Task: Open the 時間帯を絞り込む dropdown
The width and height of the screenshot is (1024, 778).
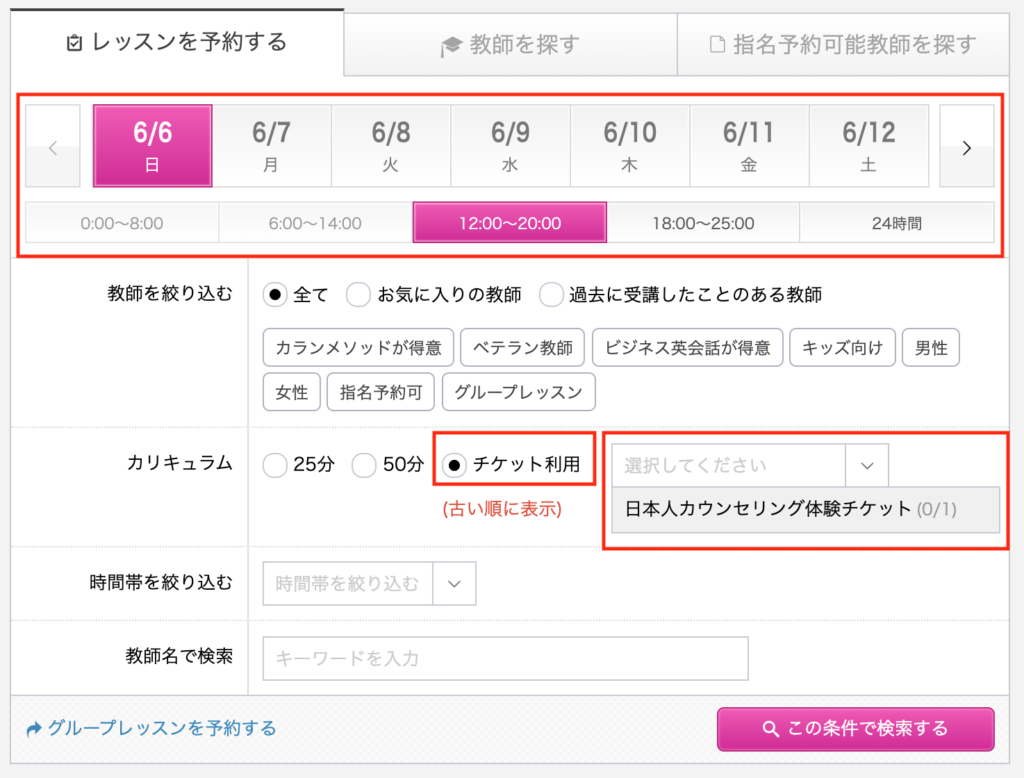Action: click(369, 583)
